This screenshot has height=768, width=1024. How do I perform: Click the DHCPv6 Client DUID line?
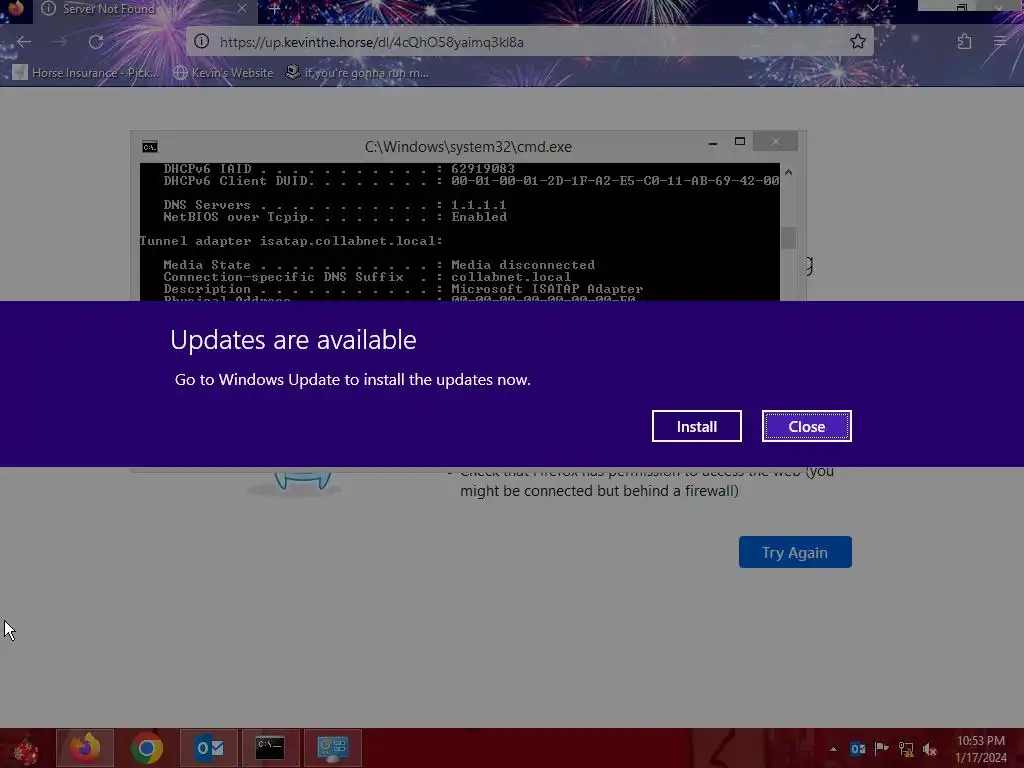click(471, 181)
